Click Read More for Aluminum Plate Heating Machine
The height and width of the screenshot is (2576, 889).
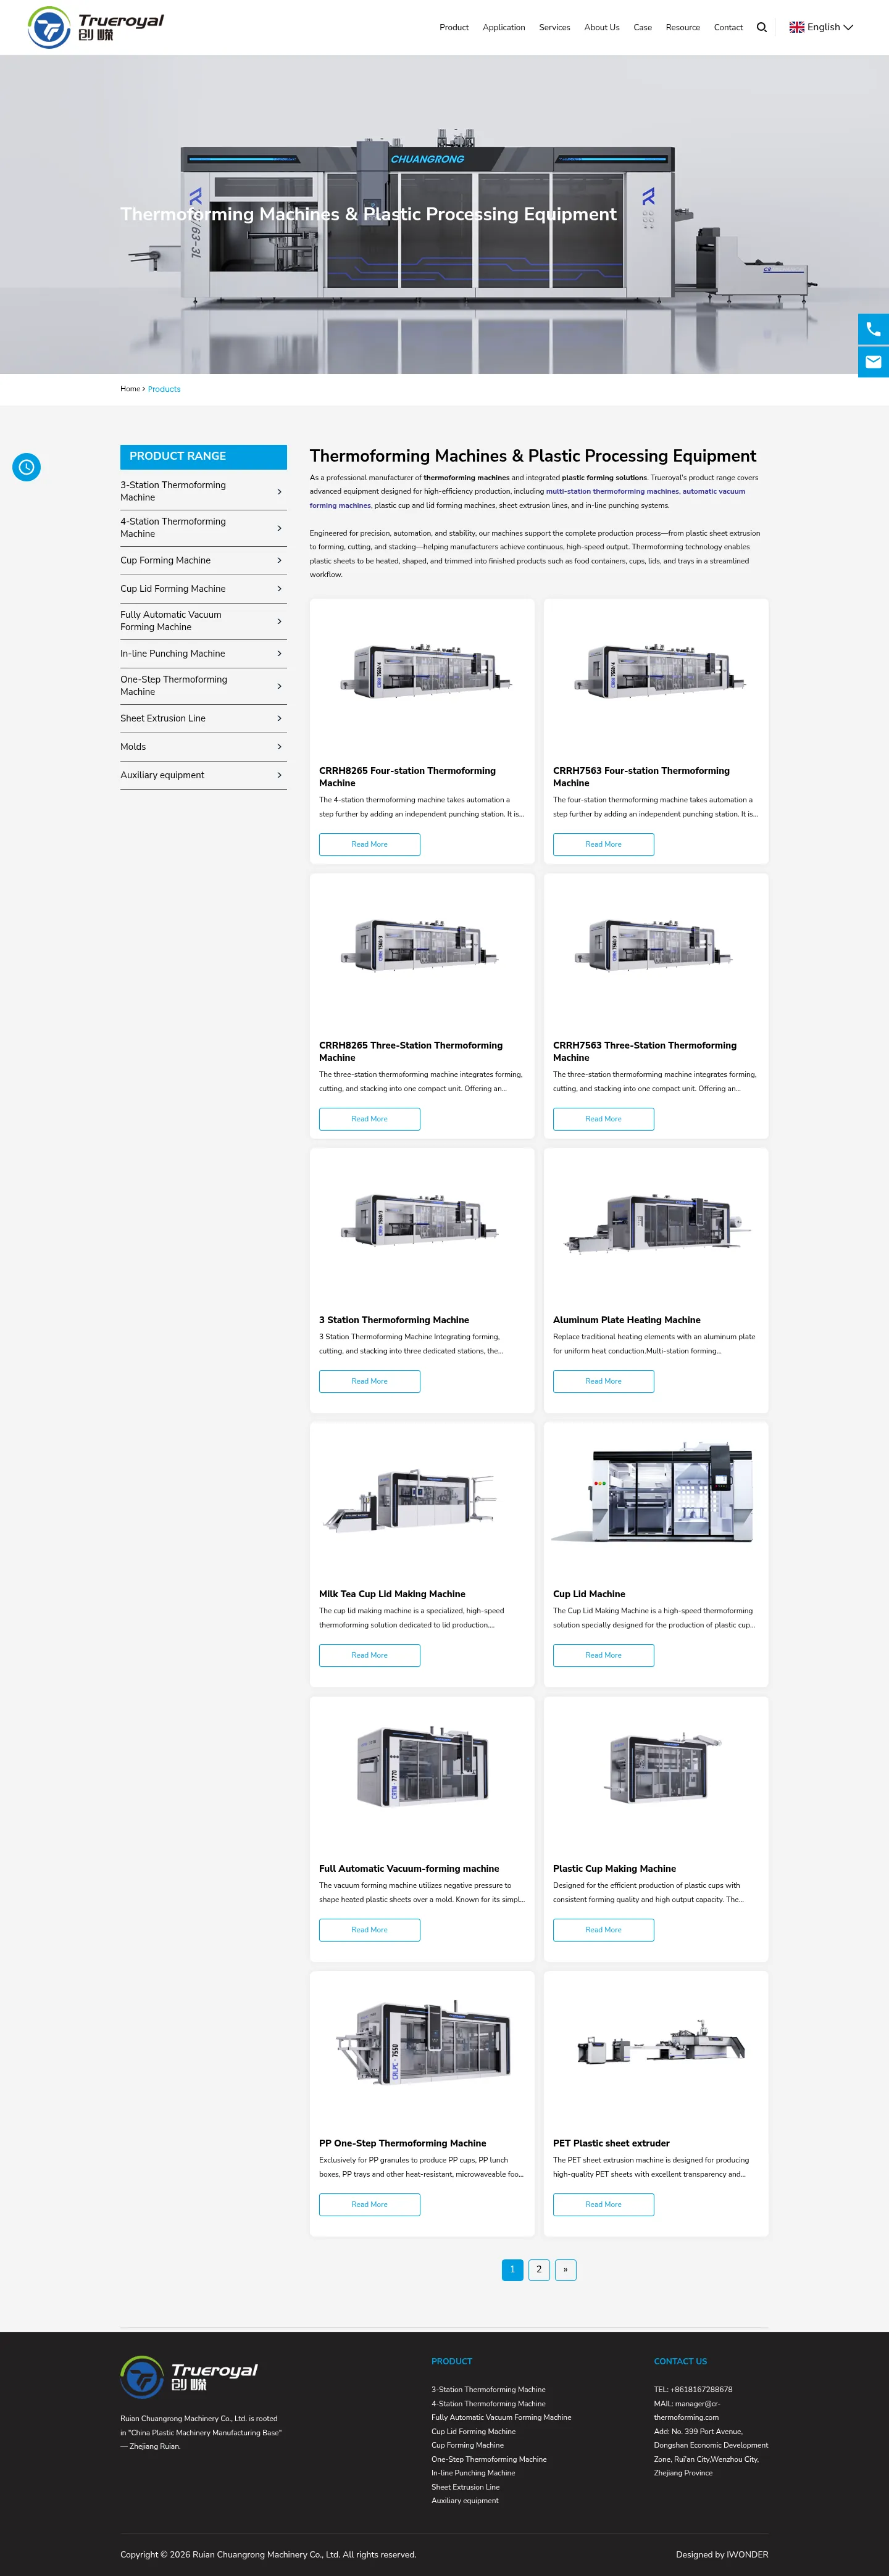pyautogui.click(x=603, y=1381)
